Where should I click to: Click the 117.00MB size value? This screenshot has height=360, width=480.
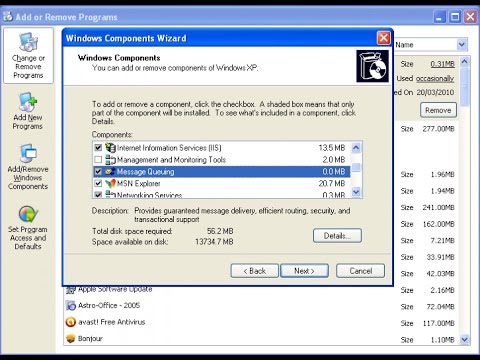[x=438, y=323]
